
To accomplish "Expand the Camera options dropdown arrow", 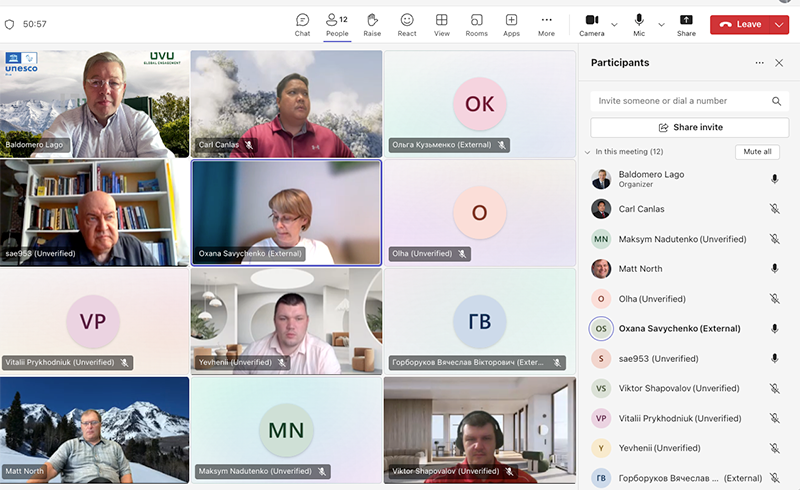I will pos(614,24).
